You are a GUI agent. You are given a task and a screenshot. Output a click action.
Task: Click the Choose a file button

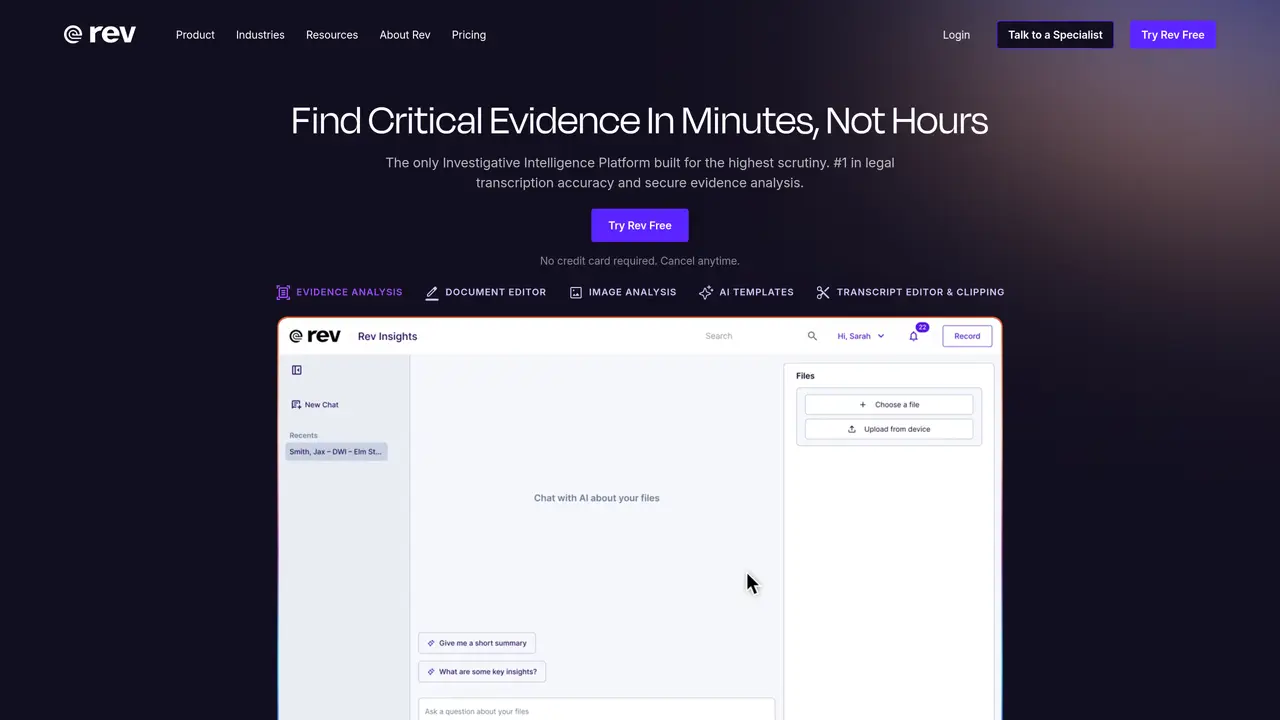click(889, 405)
